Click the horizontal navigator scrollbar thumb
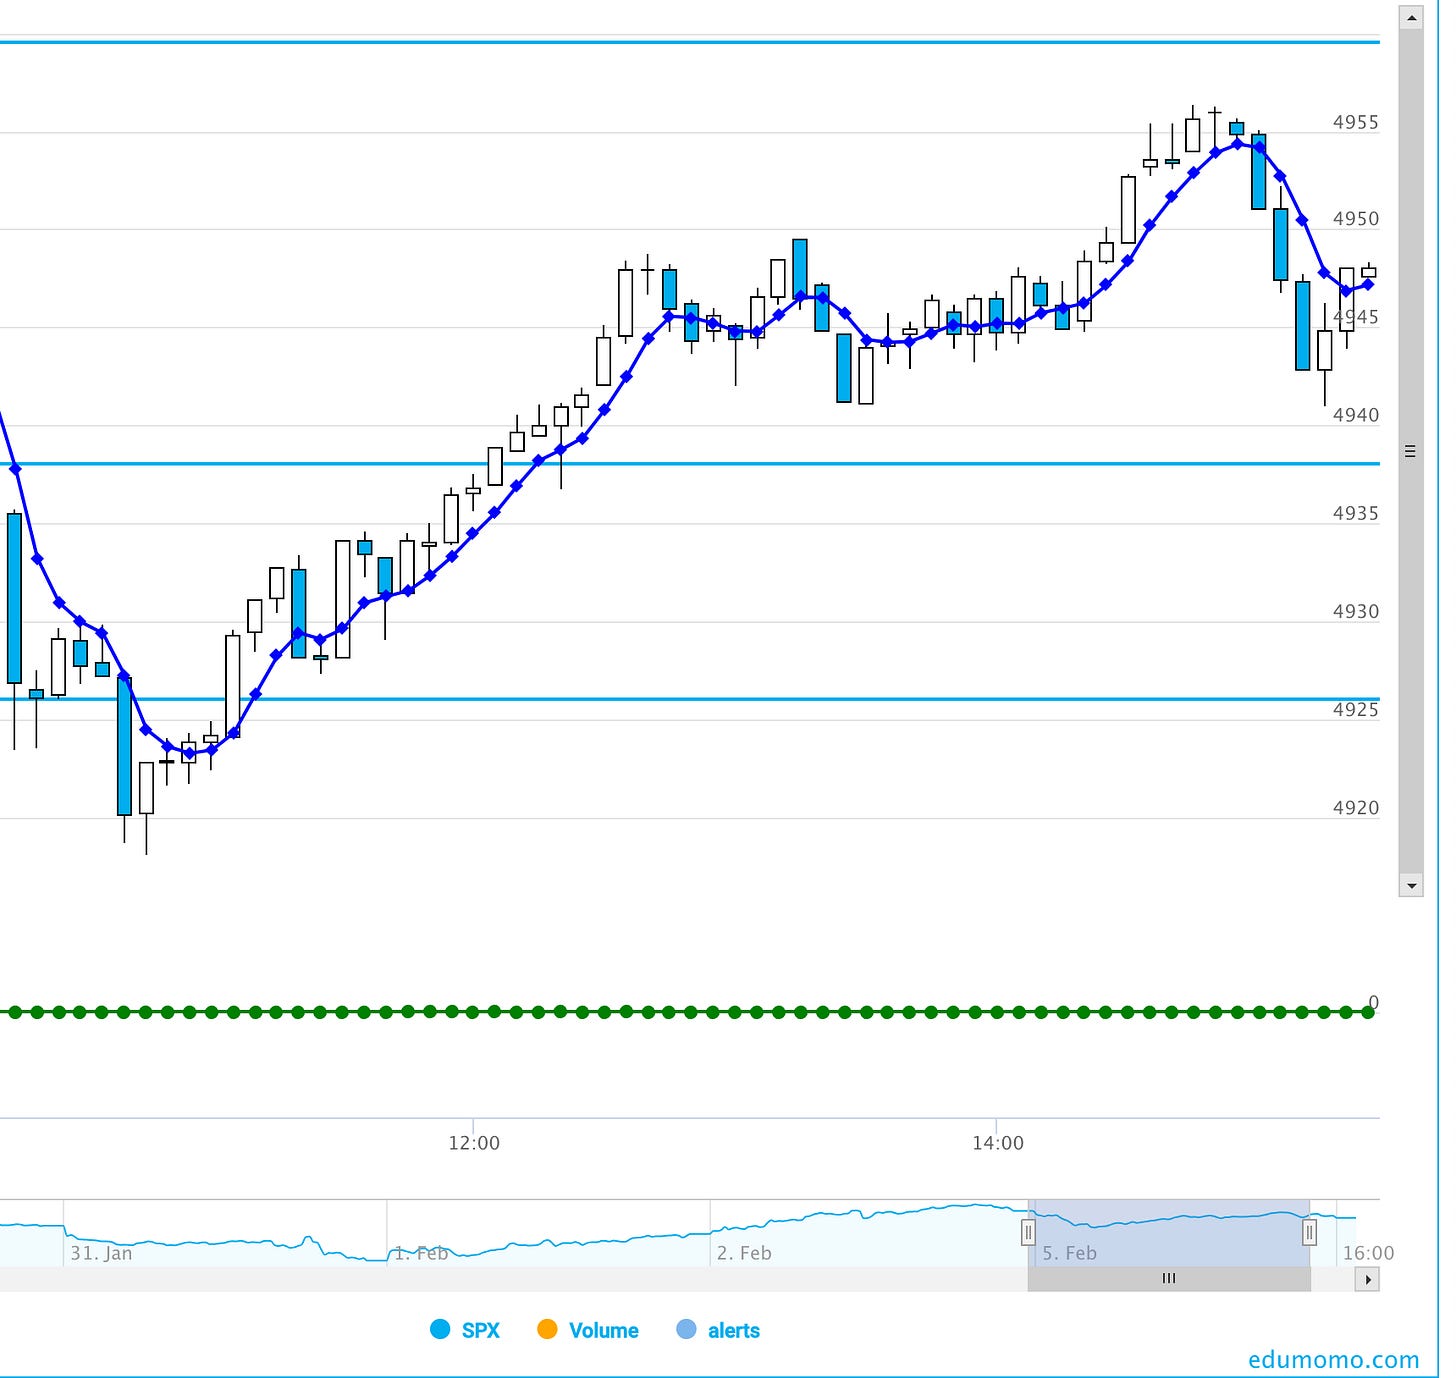 tap(1169, 1279)
